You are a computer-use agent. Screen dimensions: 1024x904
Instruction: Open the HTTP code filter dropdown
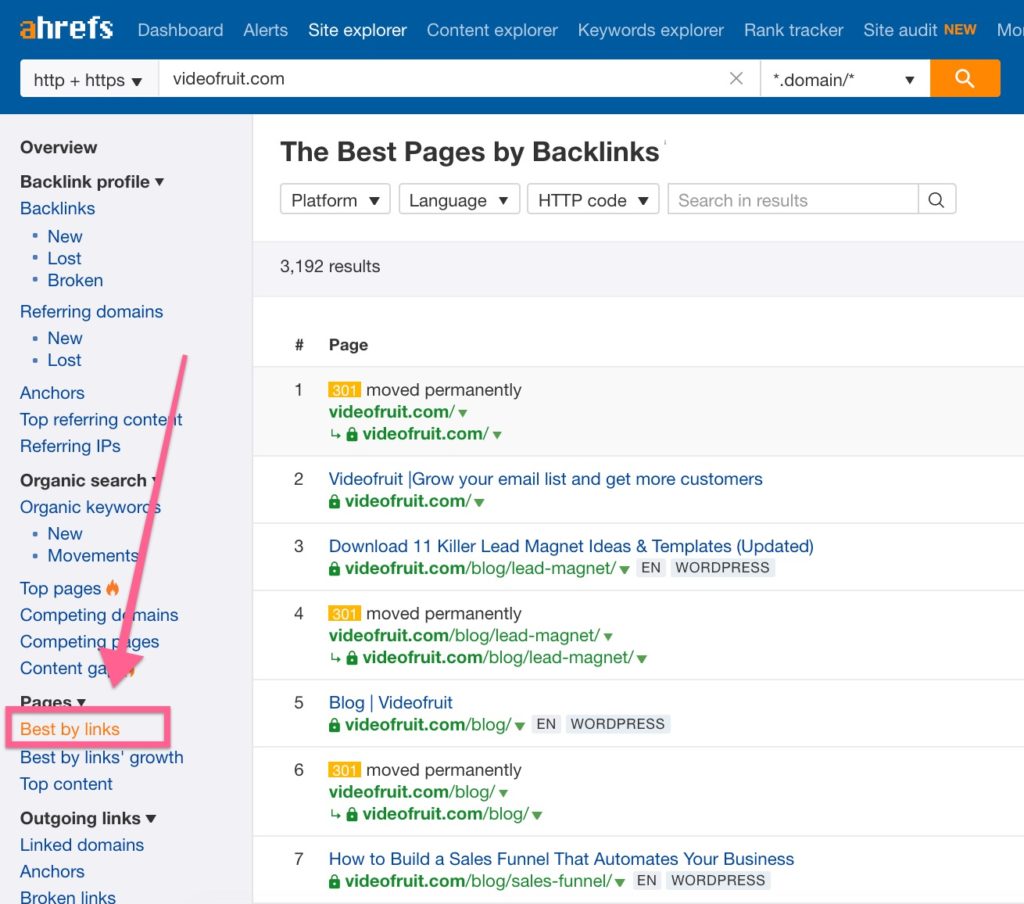coord(593,200)
